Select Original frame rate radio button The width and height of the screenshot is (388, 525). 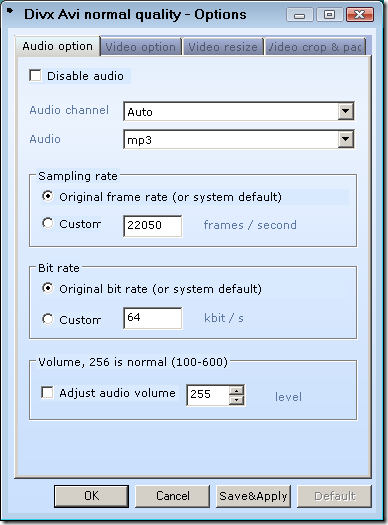[x=48, y=196]
